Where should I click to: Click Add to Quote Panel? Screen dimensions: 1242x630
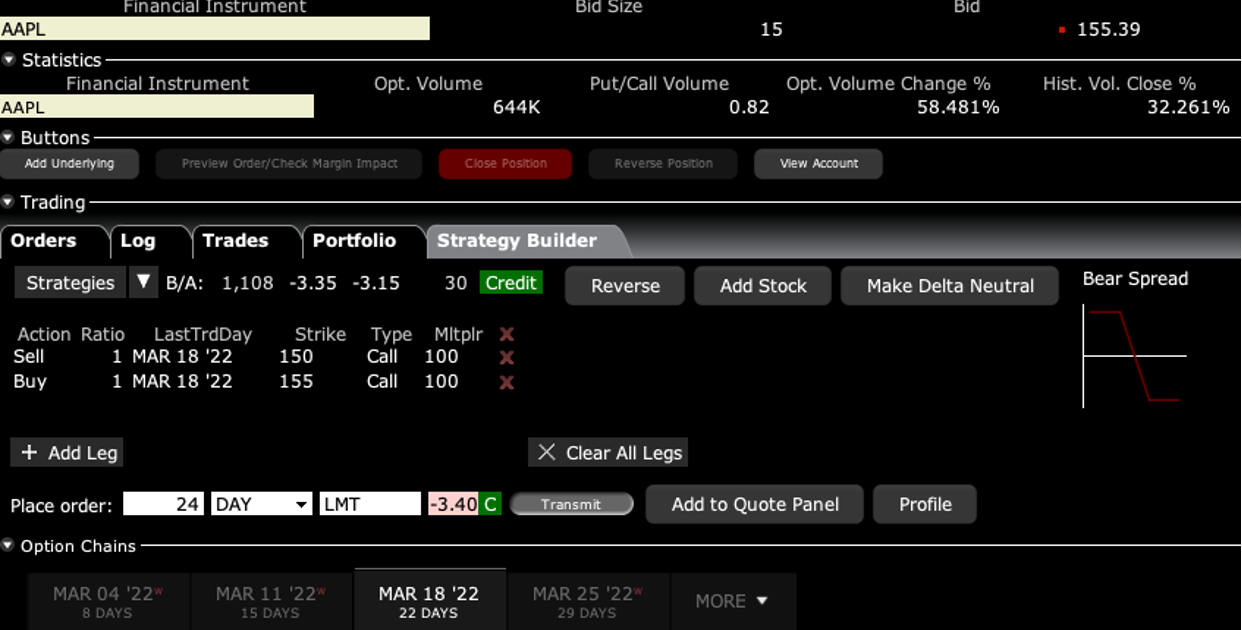[755, 505]
